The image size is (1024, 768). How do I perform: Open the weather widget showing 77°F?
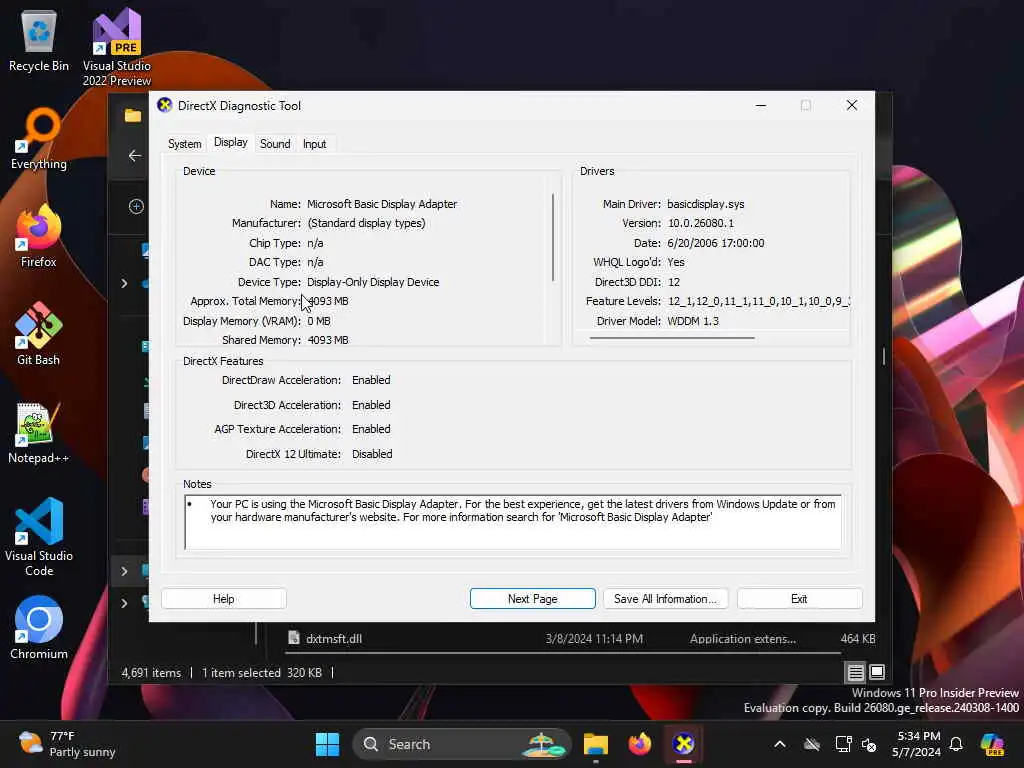(x=67, y=744)
